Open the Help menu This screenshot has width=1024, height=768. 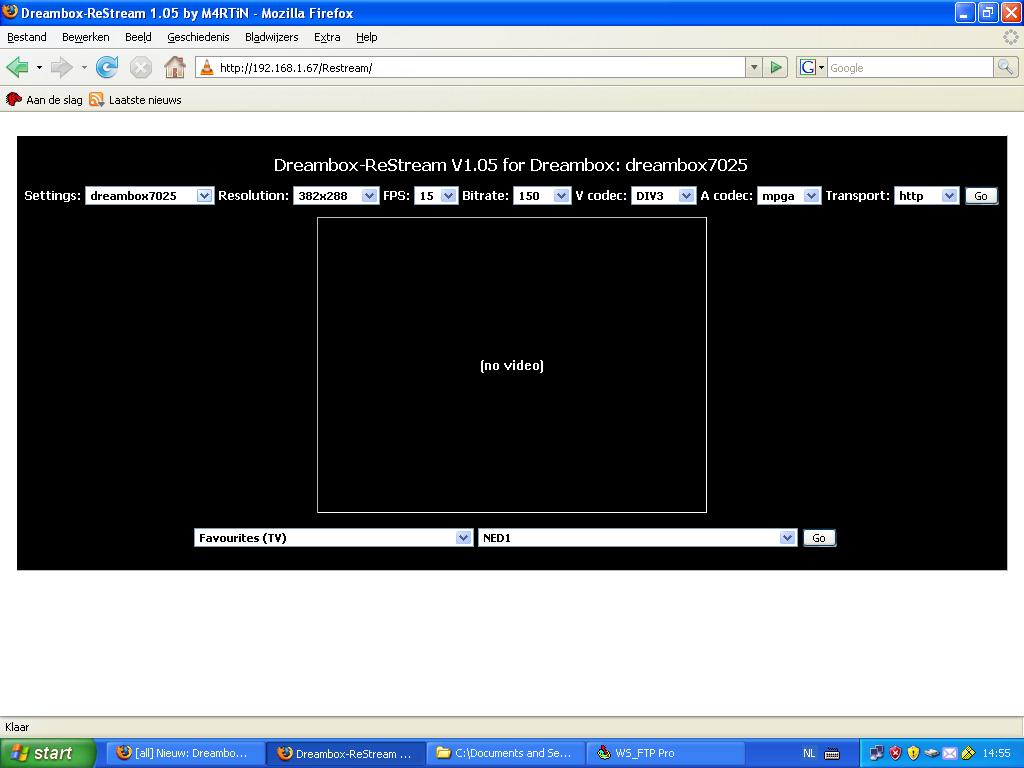click(366, 37)
